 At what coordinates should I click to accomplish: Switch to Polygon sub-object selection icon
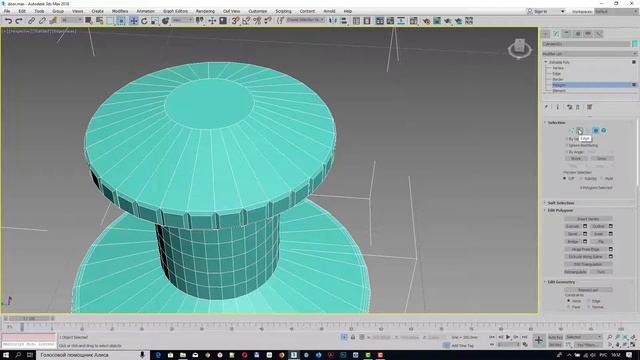pyautogui.click(x=596, y=131)
